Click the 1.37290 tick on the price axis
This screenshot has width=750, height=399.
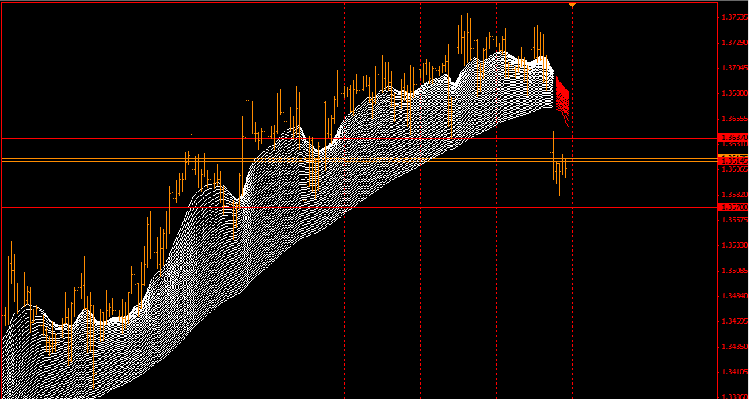pyautogui.click(x=734, y=43)
